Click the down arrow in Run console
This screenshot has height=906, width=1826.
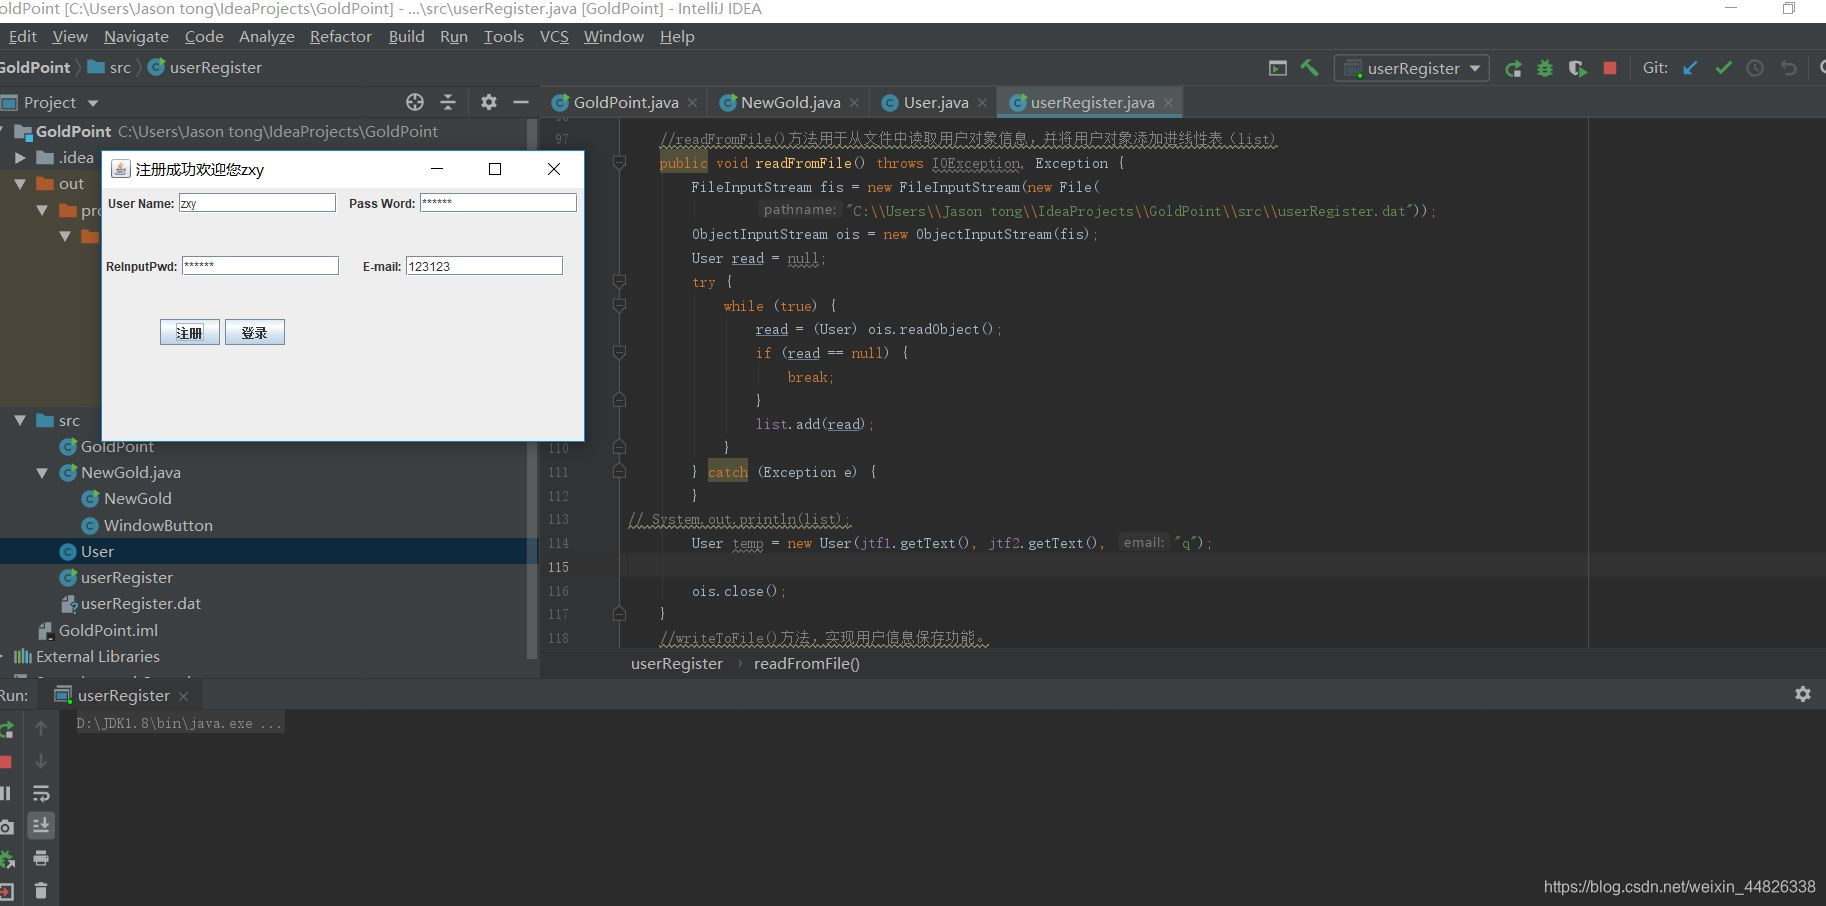pos(41,761)
